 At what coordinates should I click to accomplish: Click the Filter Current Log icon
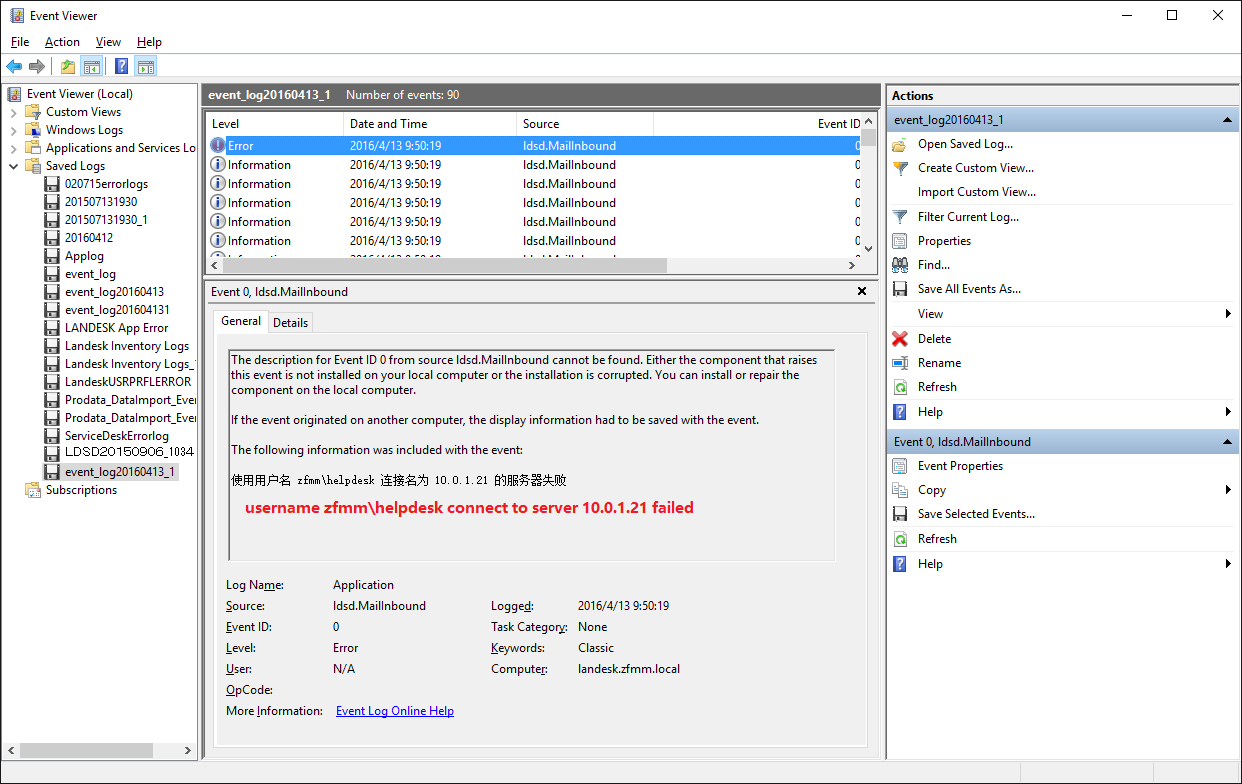point(899,217)
